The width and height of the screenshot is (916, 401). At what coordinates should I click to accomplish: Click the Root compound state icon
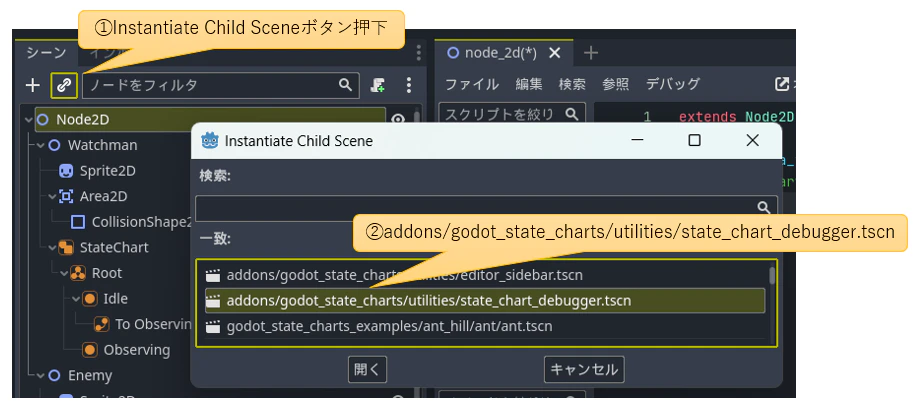(x=78, y=273)
